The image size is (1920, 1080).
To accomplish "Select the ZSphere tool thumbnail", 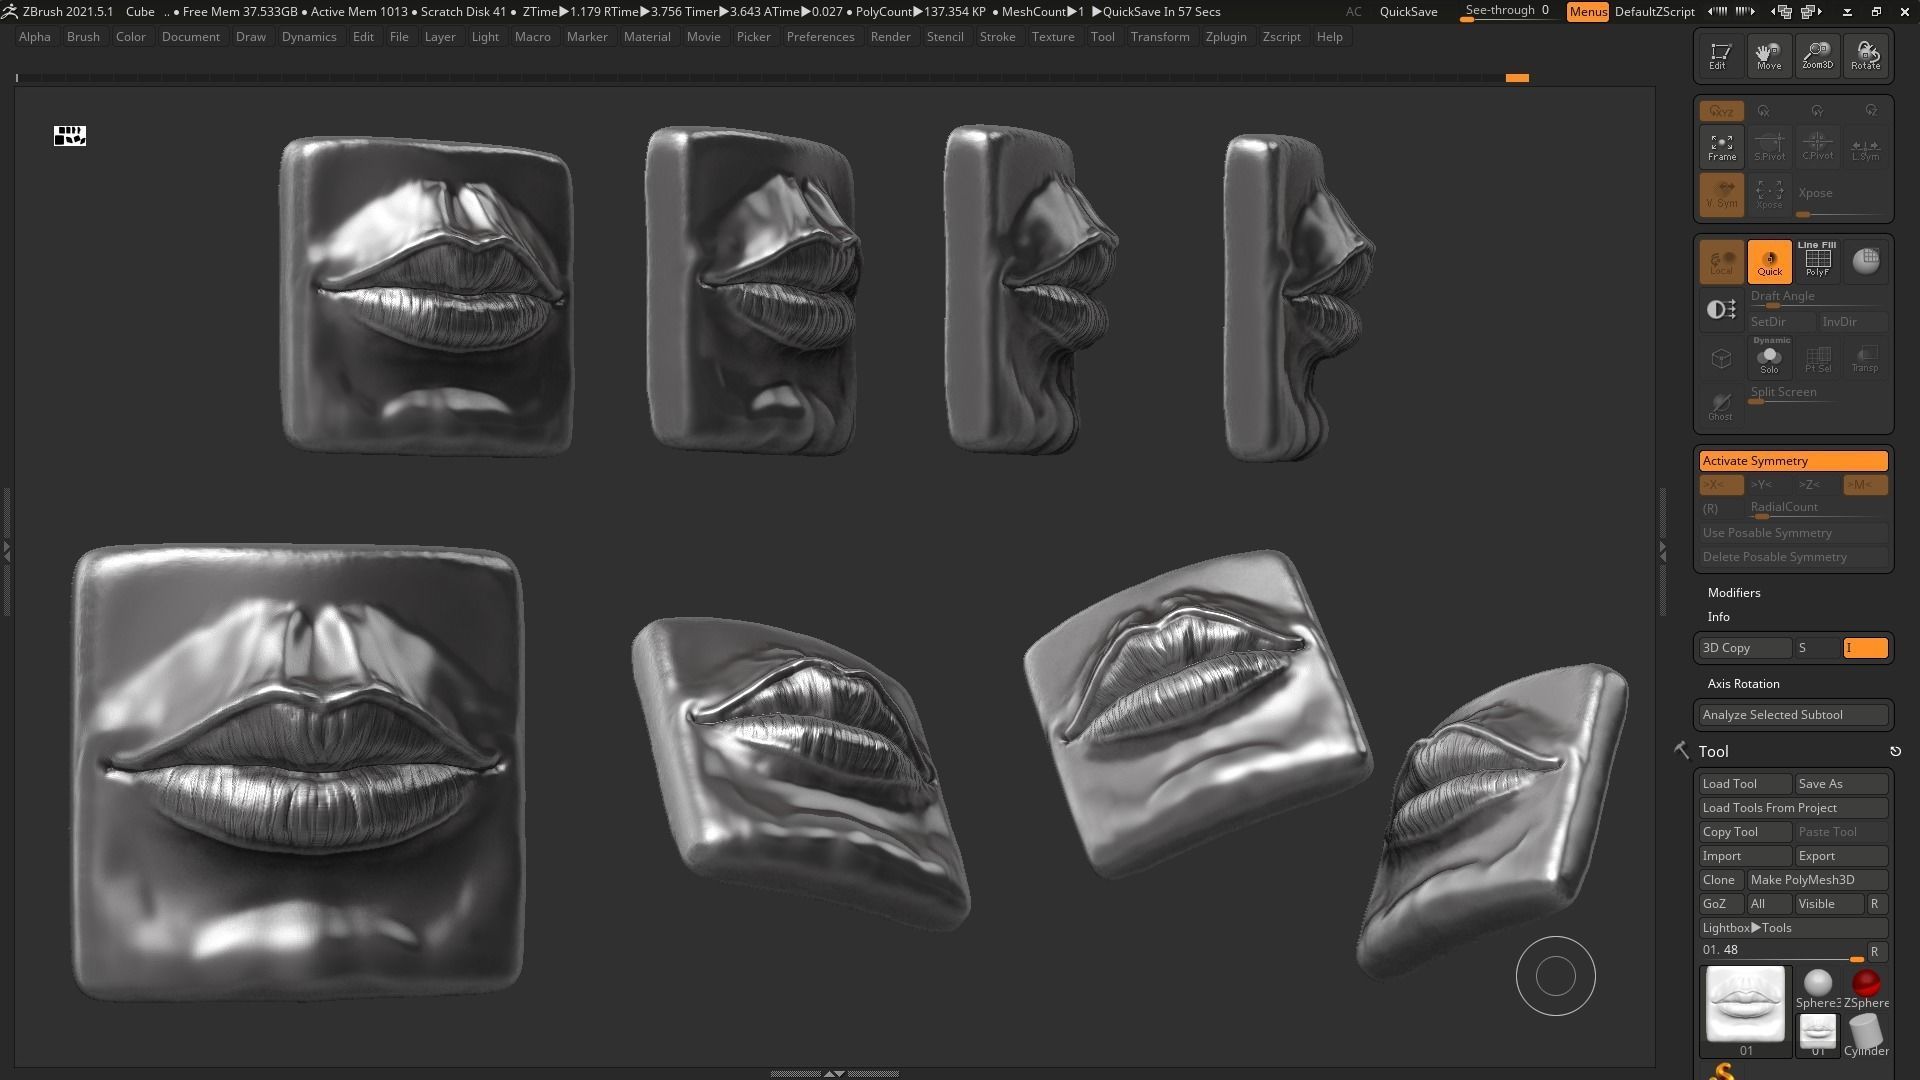I will click(1866, 986).
